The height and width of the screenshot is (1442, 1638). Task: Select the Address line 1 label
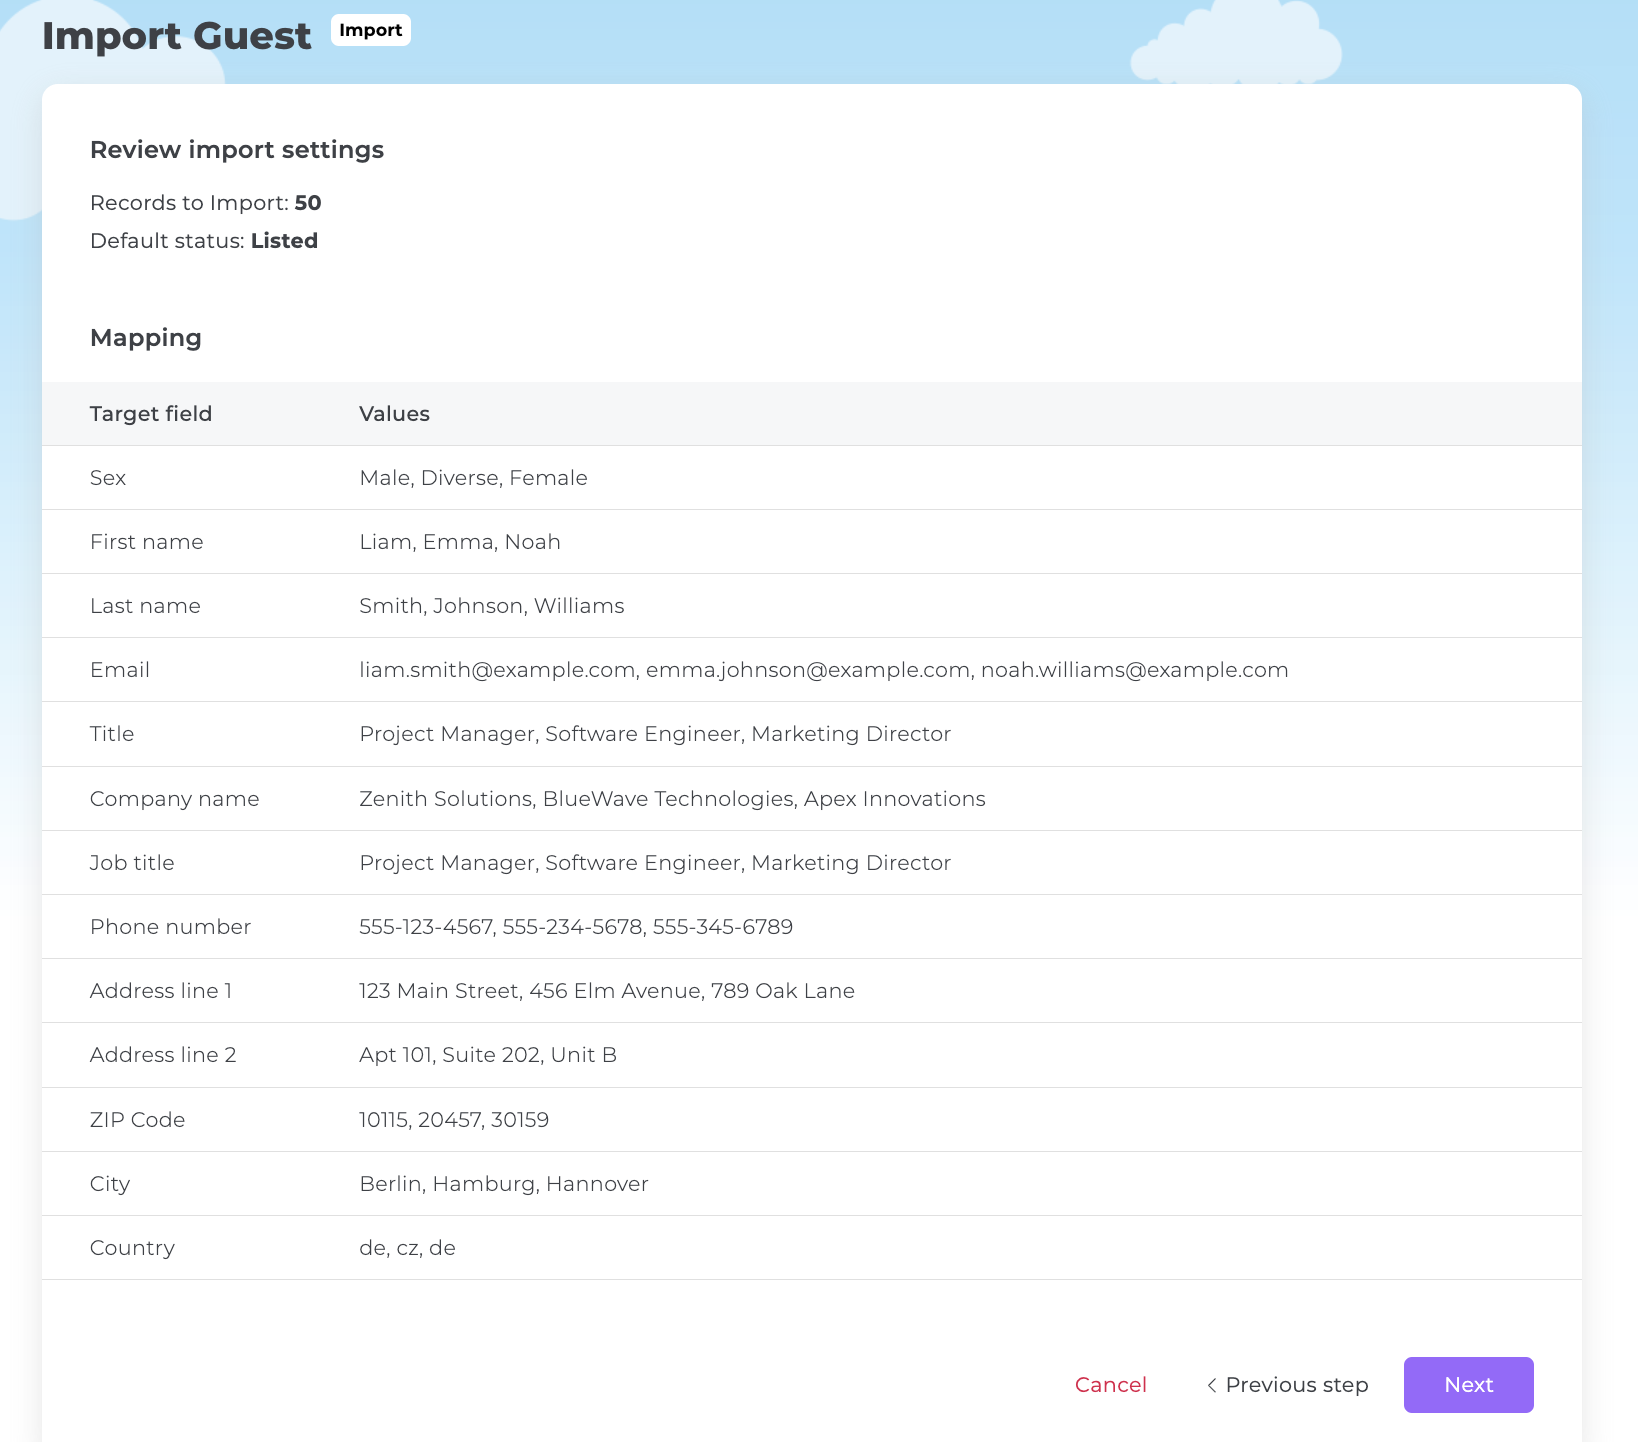coord(161,991)
